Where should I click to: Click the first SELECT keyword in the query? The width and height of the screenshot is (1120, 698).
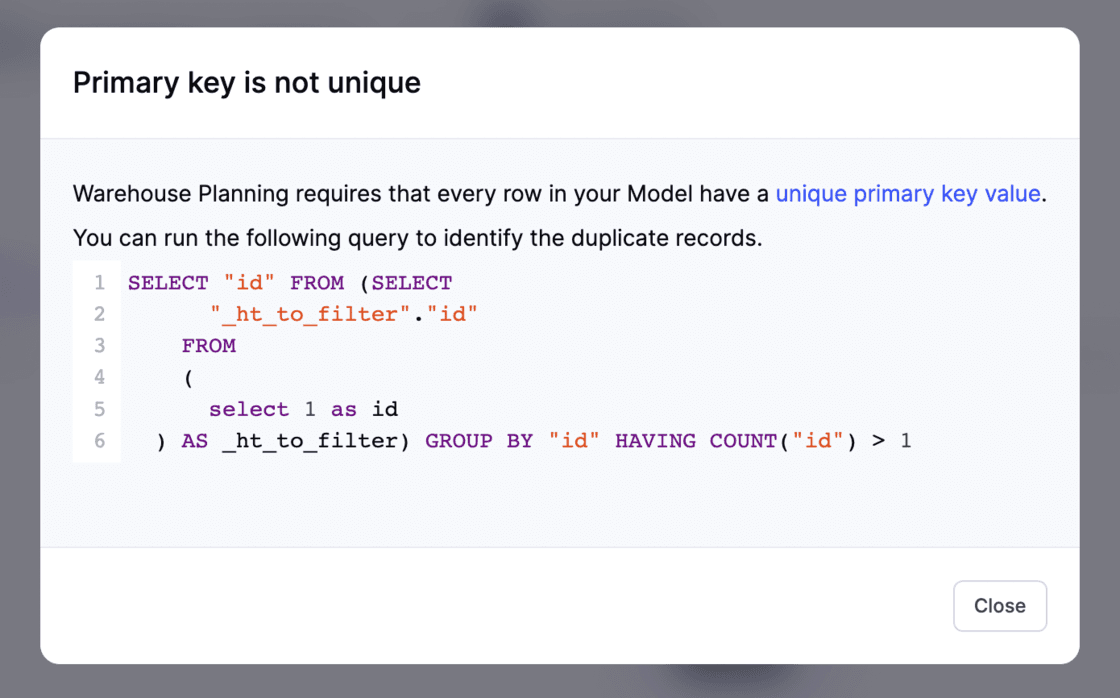(x=168, y=283)
